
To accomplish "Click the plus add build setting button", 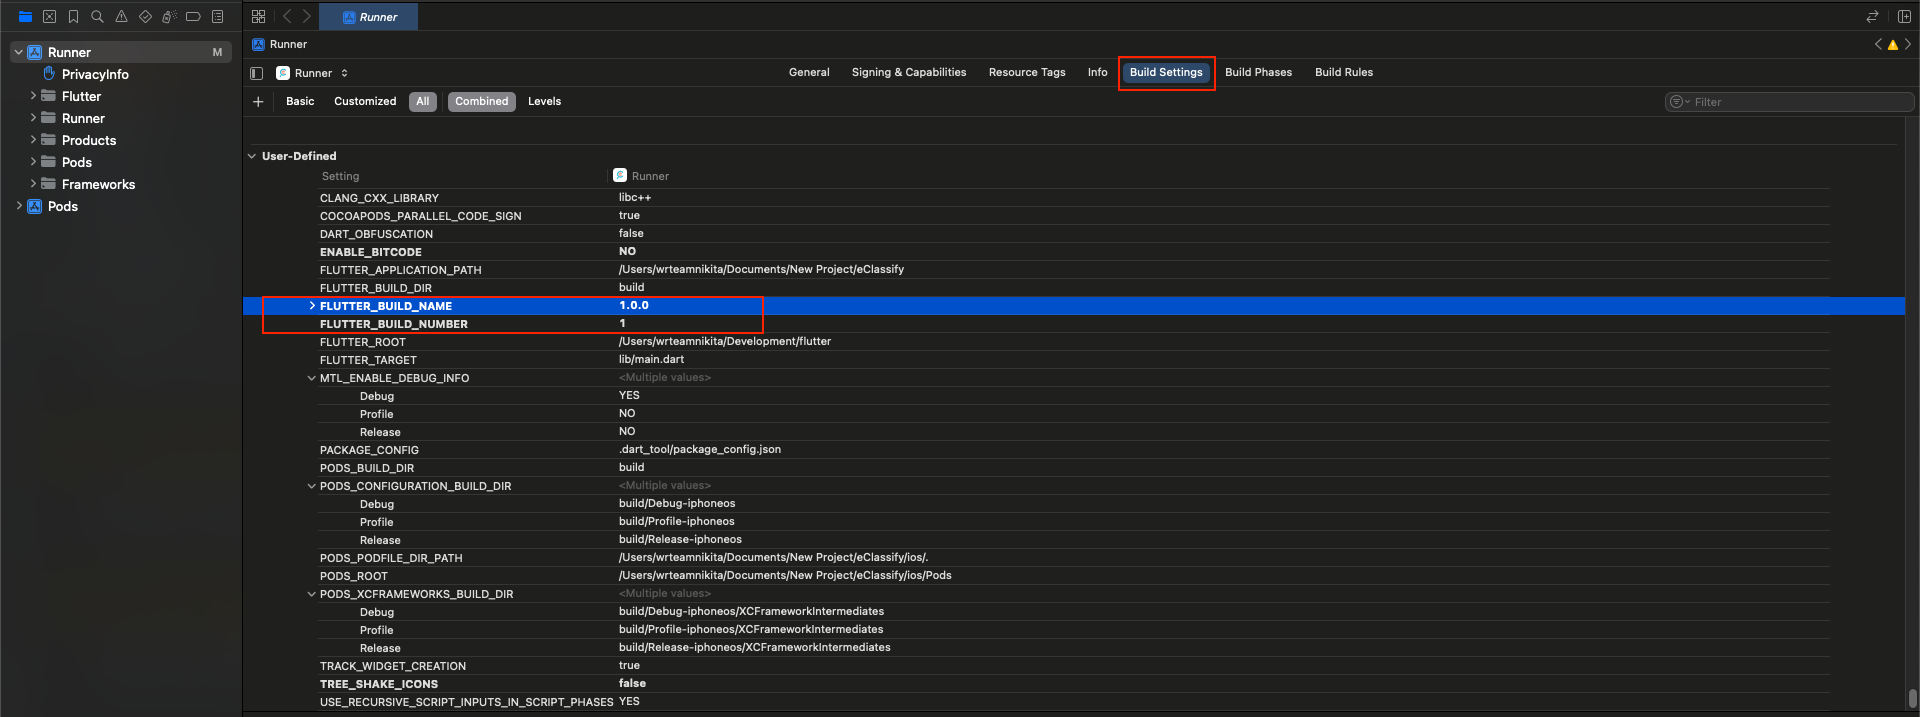I will [x=258, y=102].
